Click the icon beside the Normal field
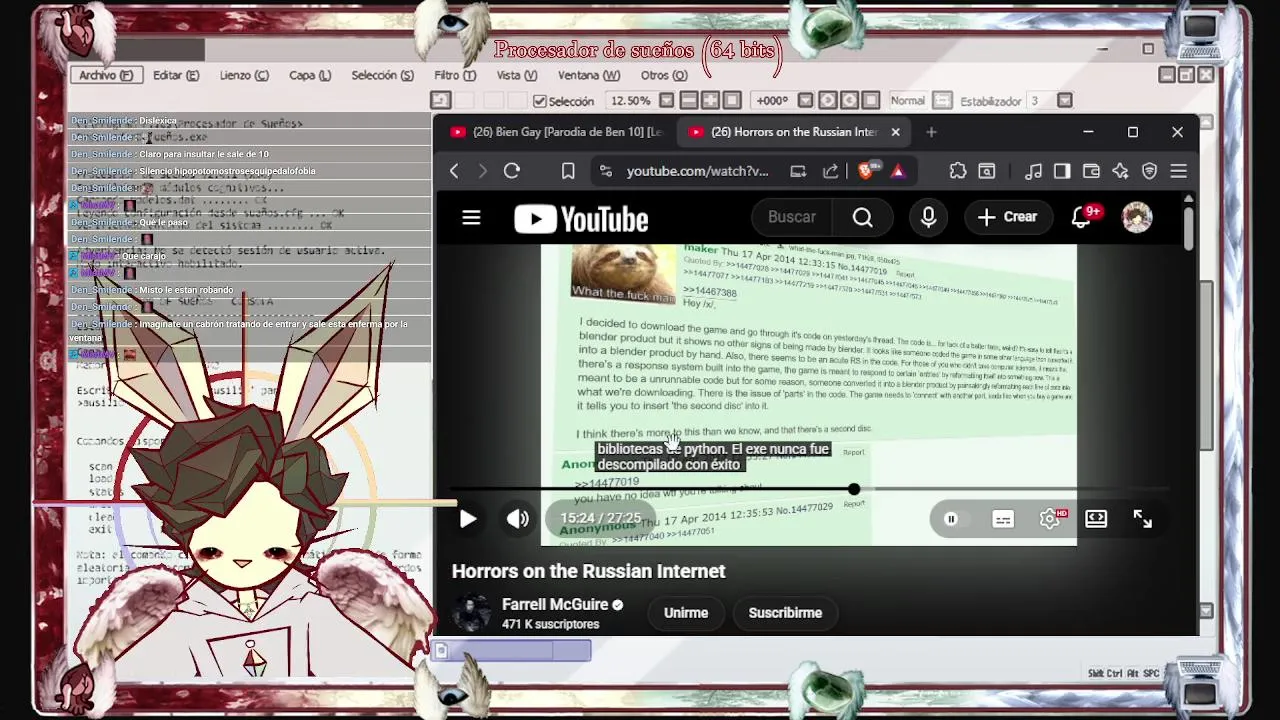Viewport: 1280px width, 720px height. [942, 101]
